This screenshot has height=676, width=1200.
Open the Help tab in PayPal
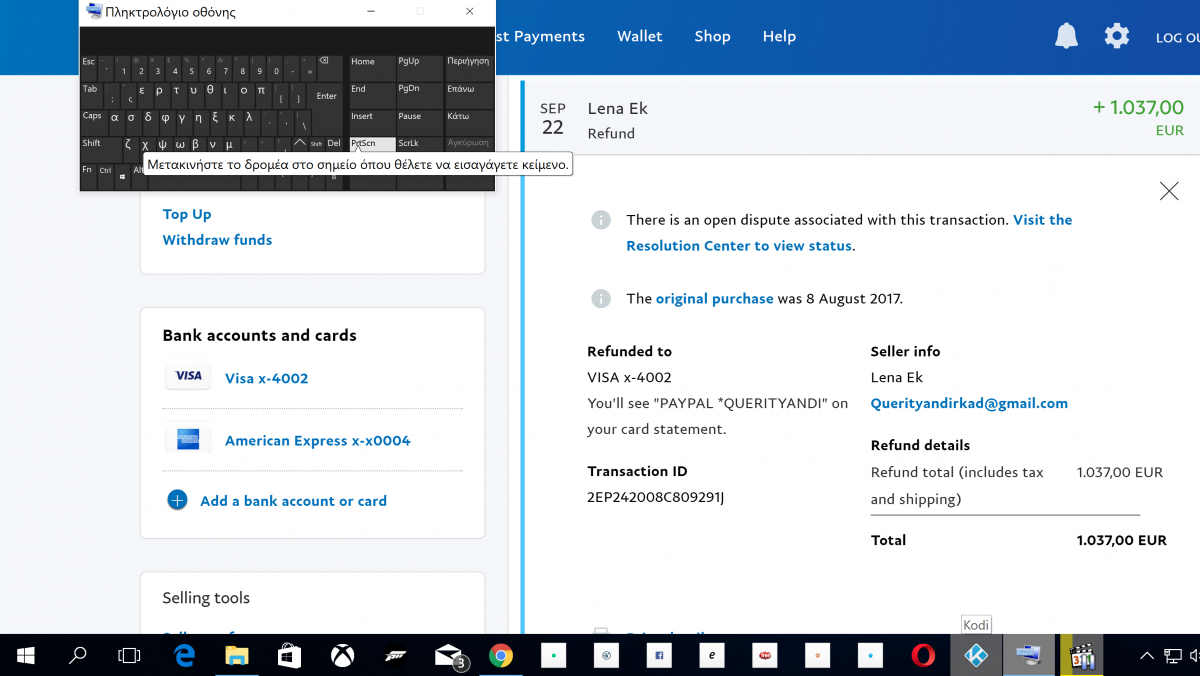[779, 36]
